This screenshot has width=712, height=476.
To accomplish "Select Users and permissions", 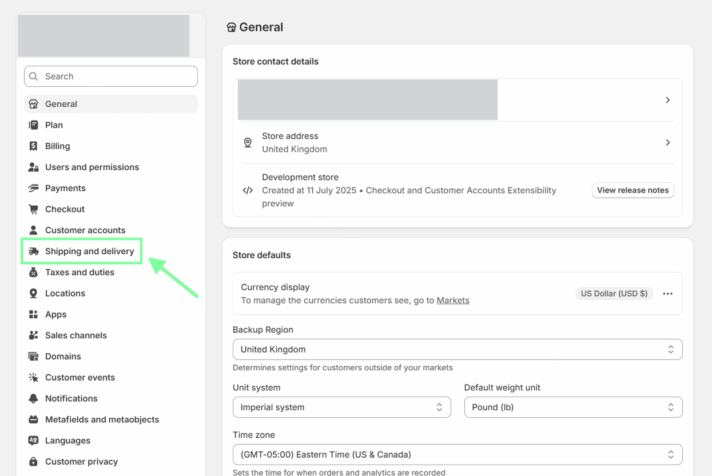I will (111, 167).
